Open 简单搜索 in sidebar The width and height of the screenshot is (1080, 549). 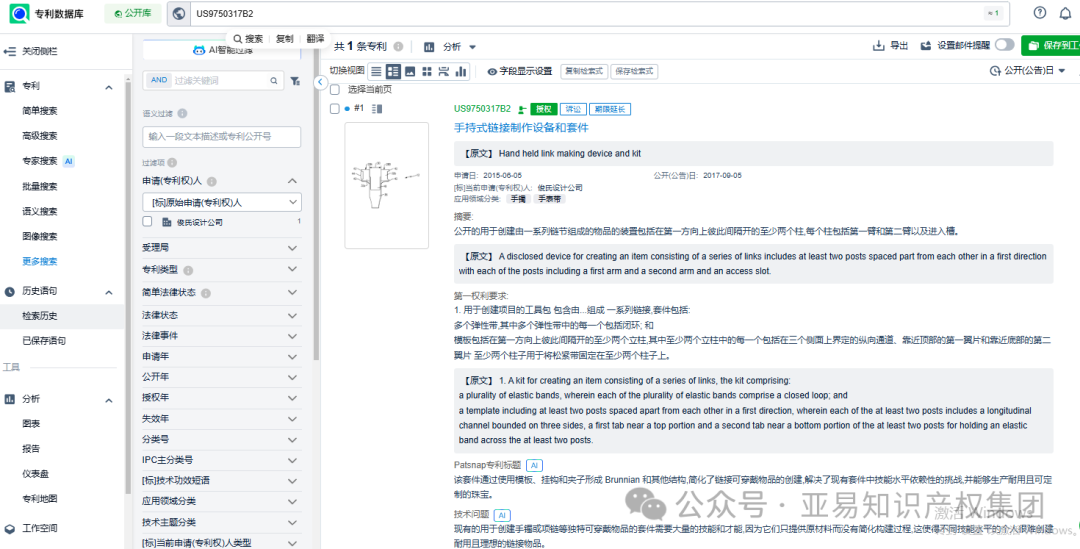click(40, 112)
